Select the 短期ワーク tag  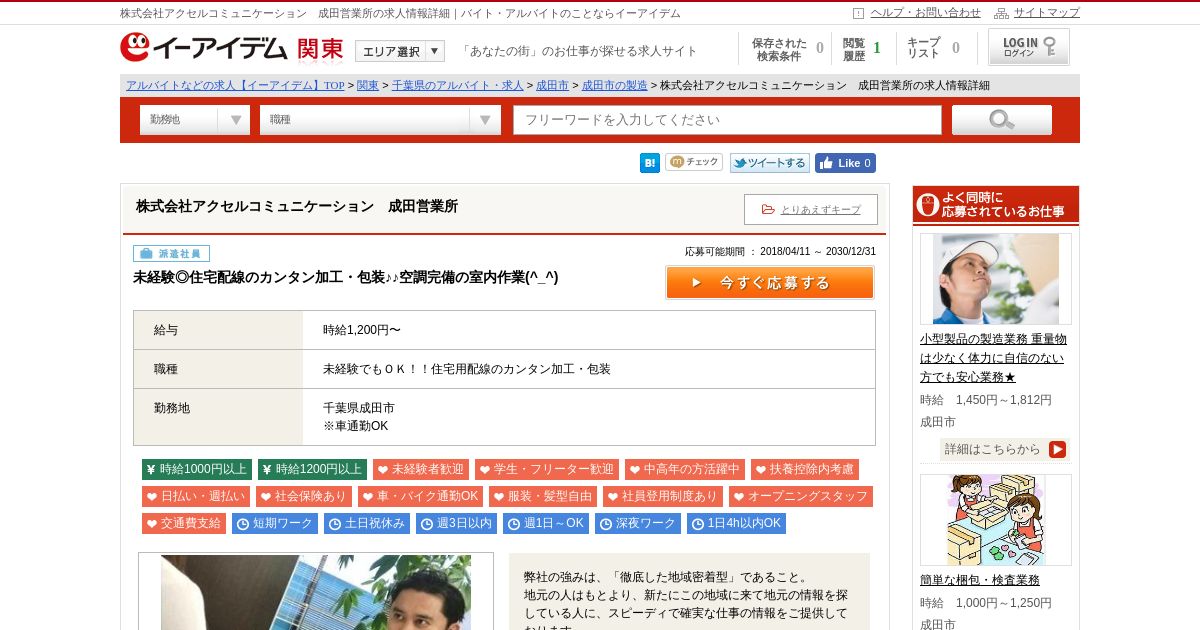pos(275,523)
